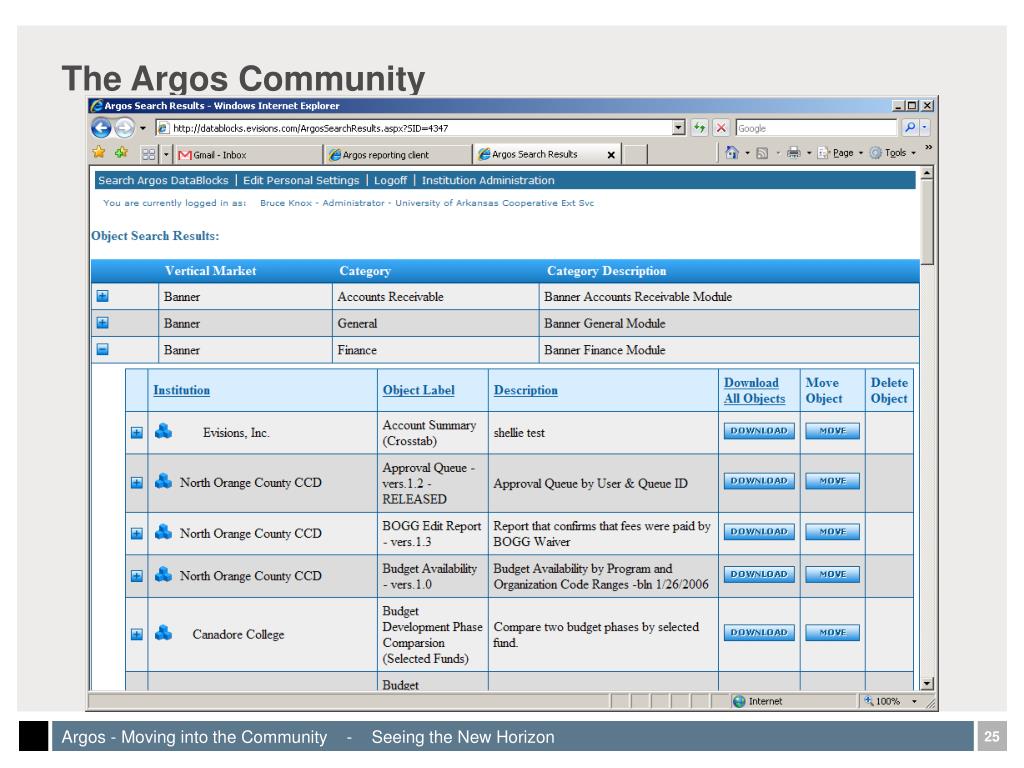Viewport: 1024px width, 768px height.
Task: Click the RSS feeds icon
Action: [x=762, y=153]
